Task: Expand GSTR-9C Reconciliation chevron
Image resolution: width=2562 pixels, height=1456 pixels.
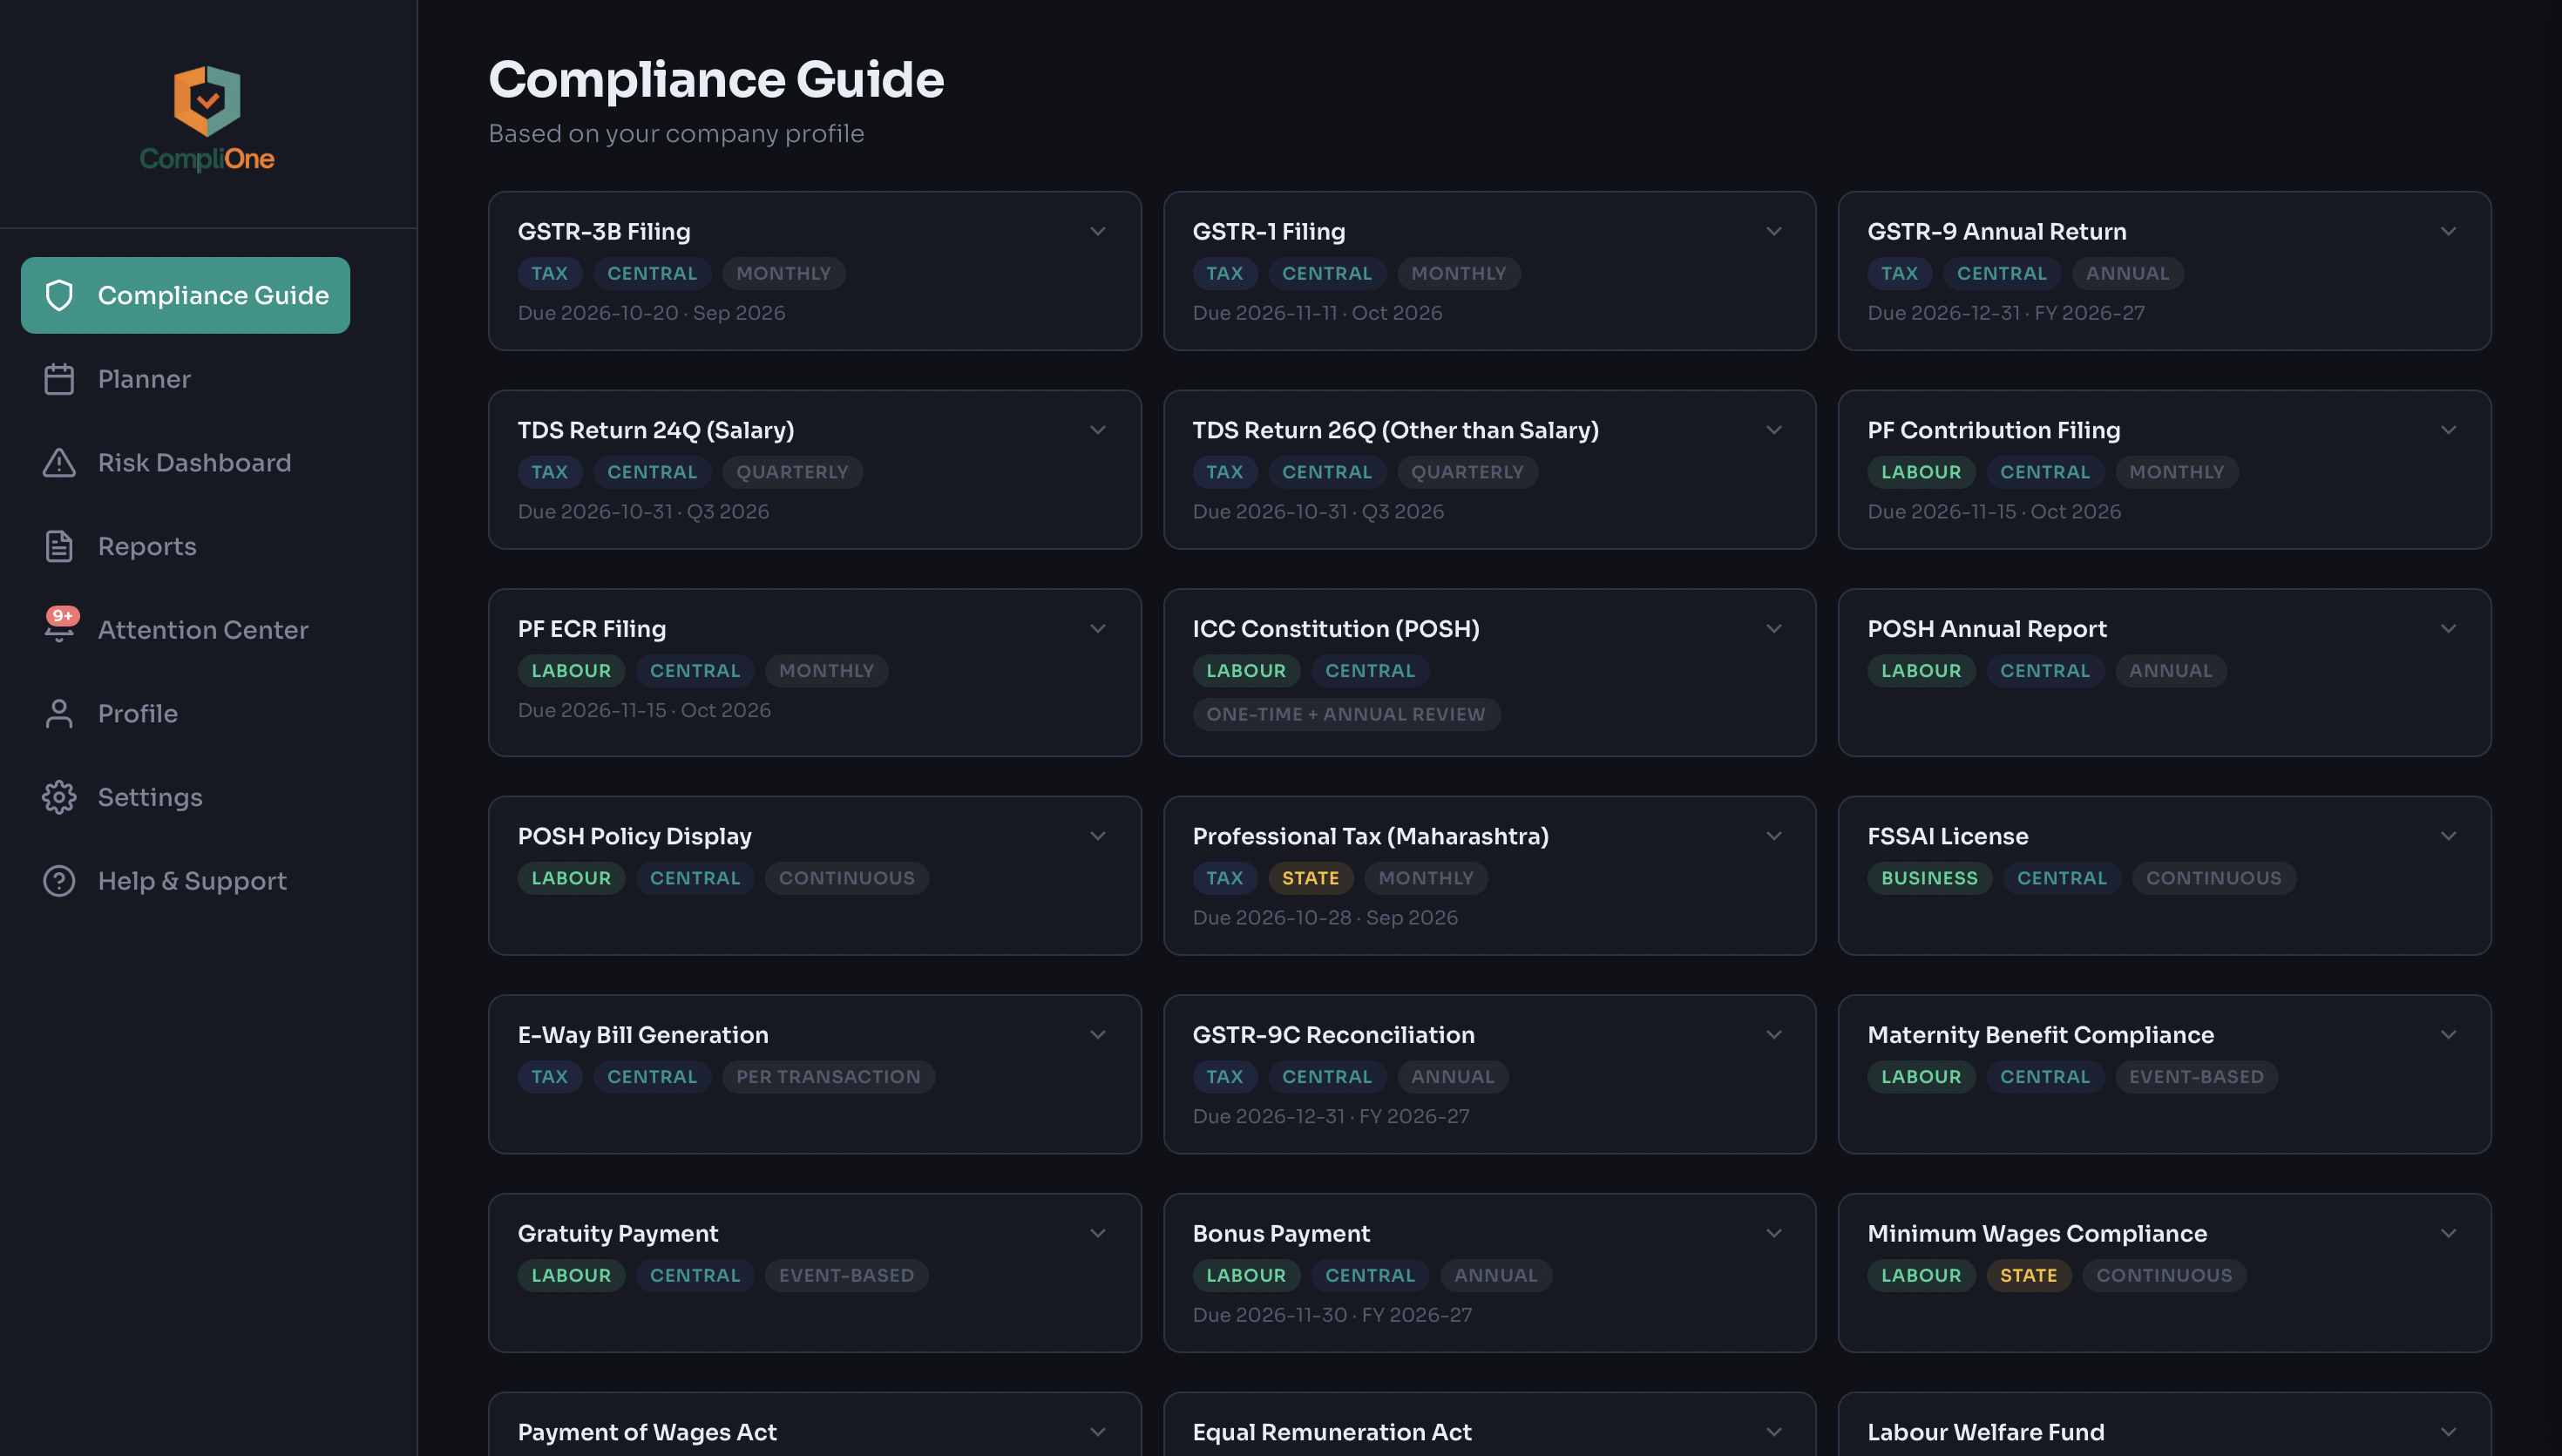Action: [1773, 1034]
